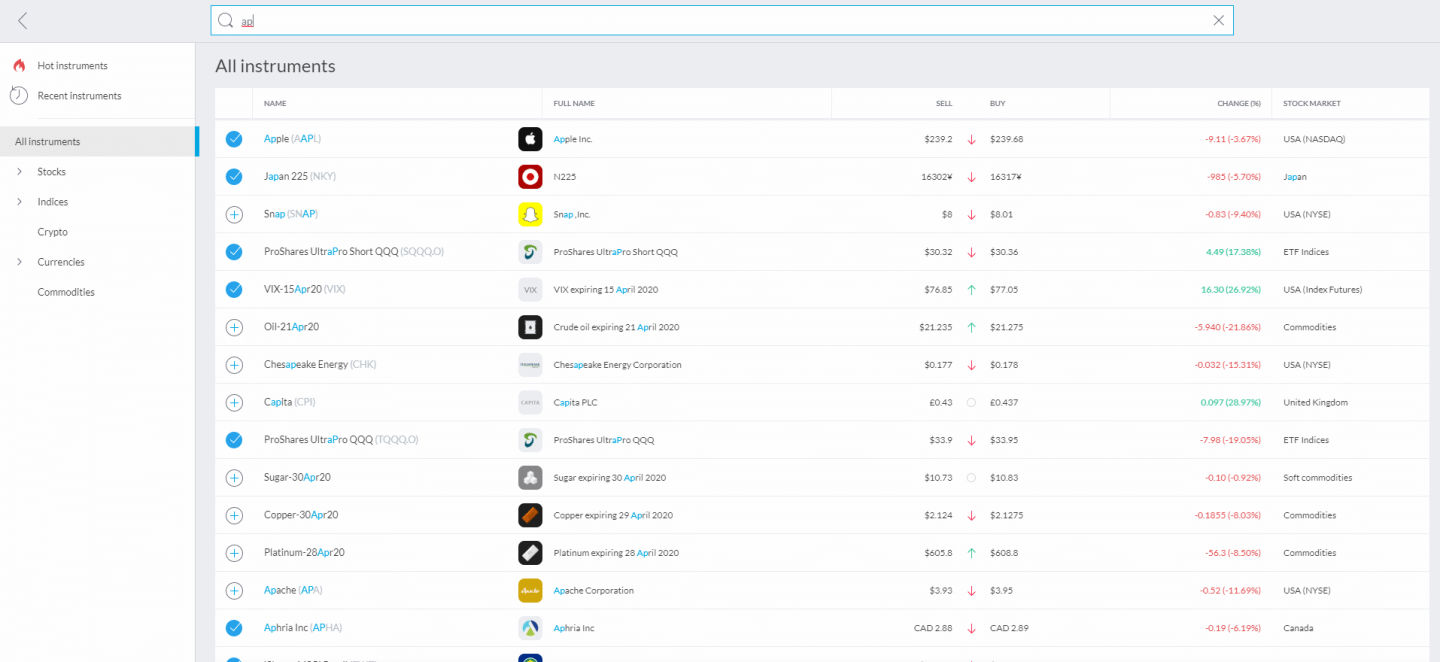Click the N225 Japan flag icon
1440x662 pixels.
tap(530, 176)
